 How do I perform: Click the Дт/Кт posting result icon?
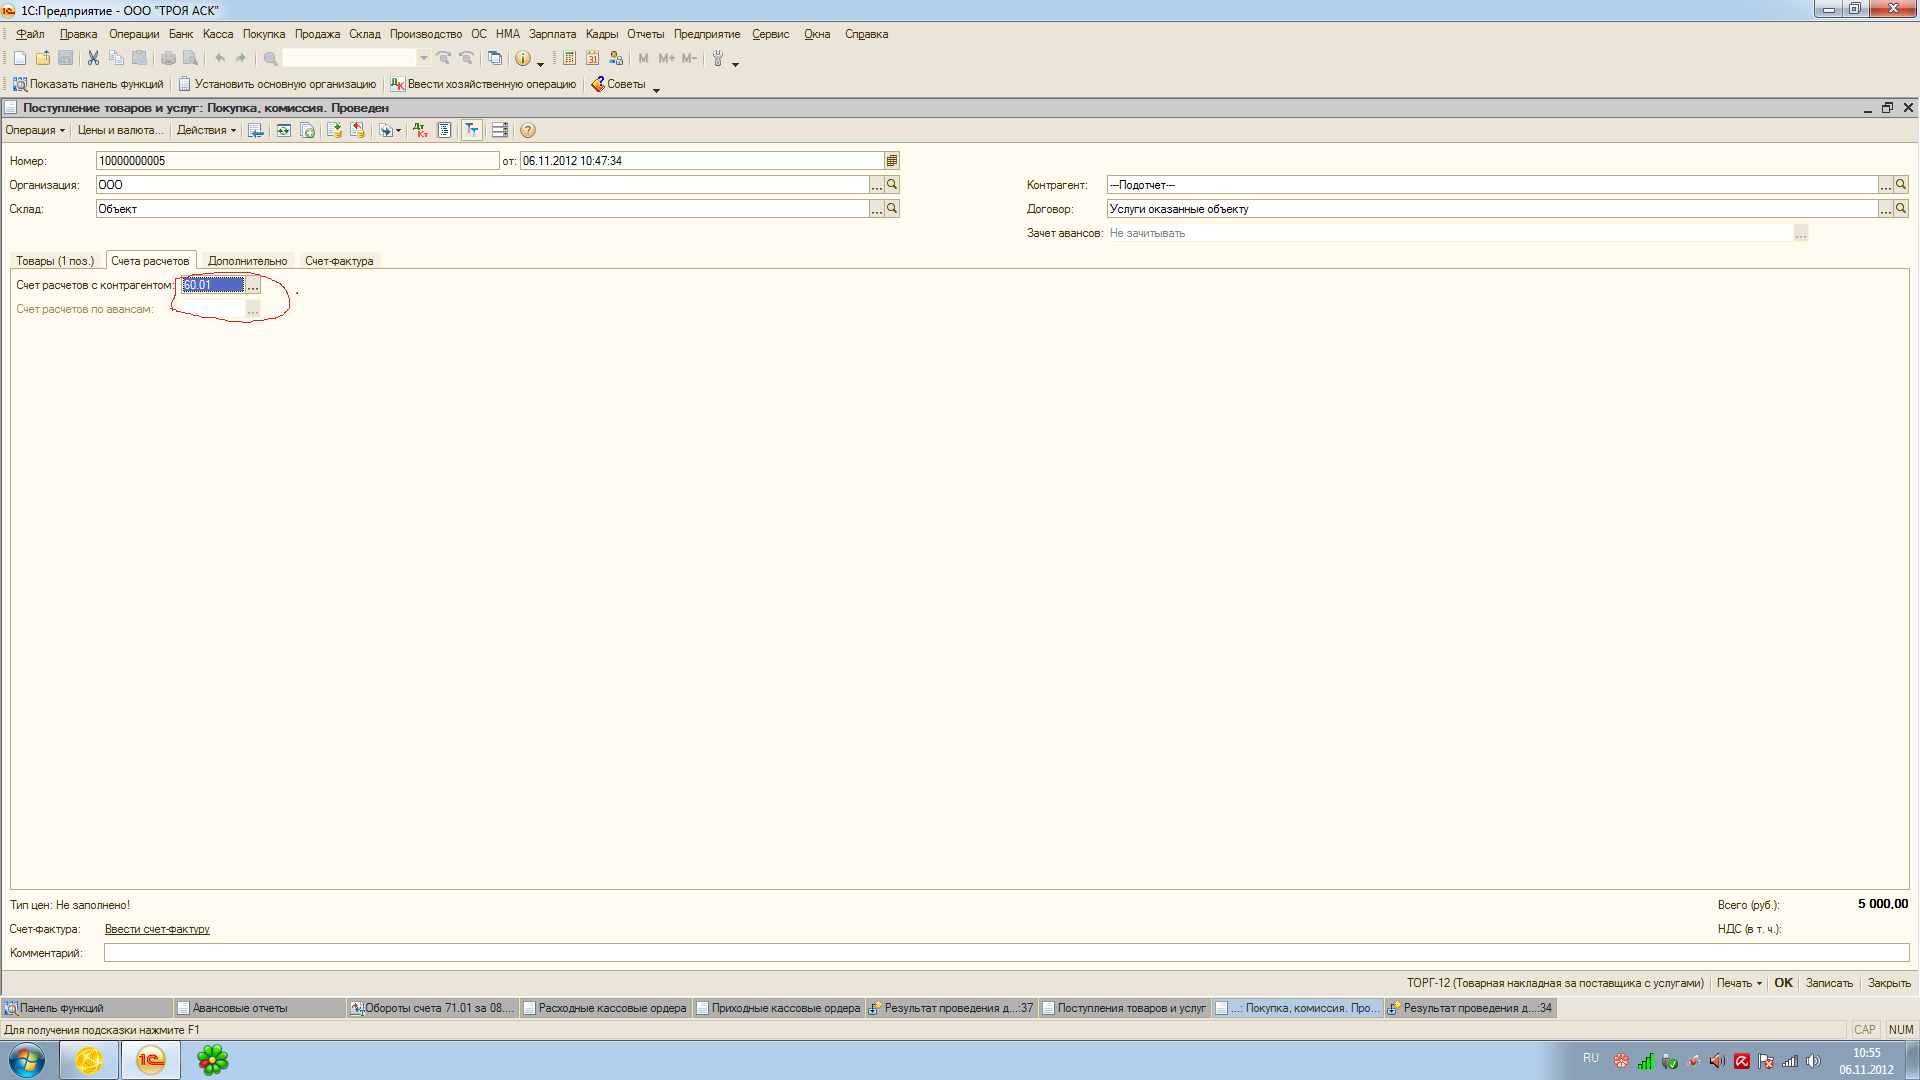click(421, 130)
